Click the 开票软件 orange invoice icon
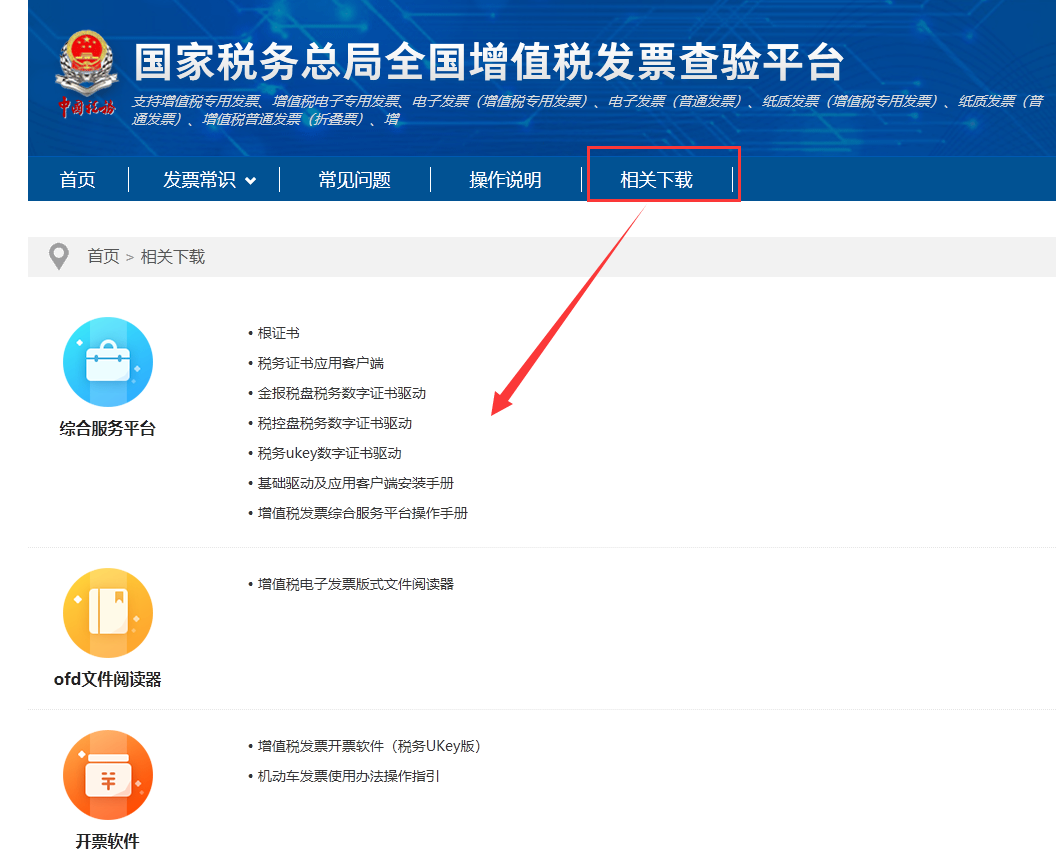Image resolution: width=1061 pixels, height=866 pixels. tap(108, 775)
